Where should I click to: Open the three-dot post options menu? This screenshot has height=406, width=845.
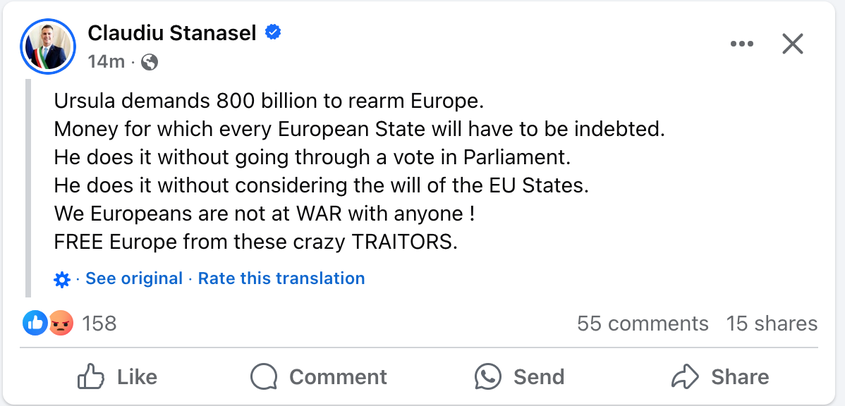pyautogui.click(x=741, y=44)
